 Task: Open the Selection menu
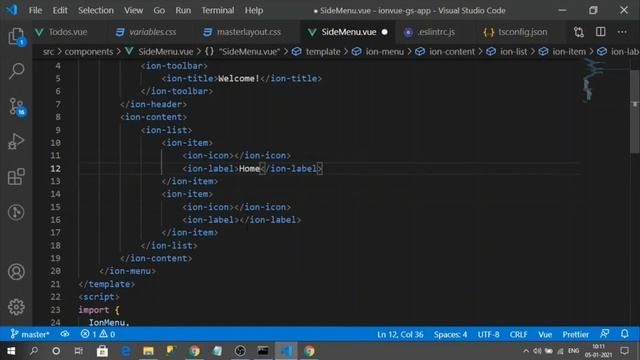coord(96,10)
